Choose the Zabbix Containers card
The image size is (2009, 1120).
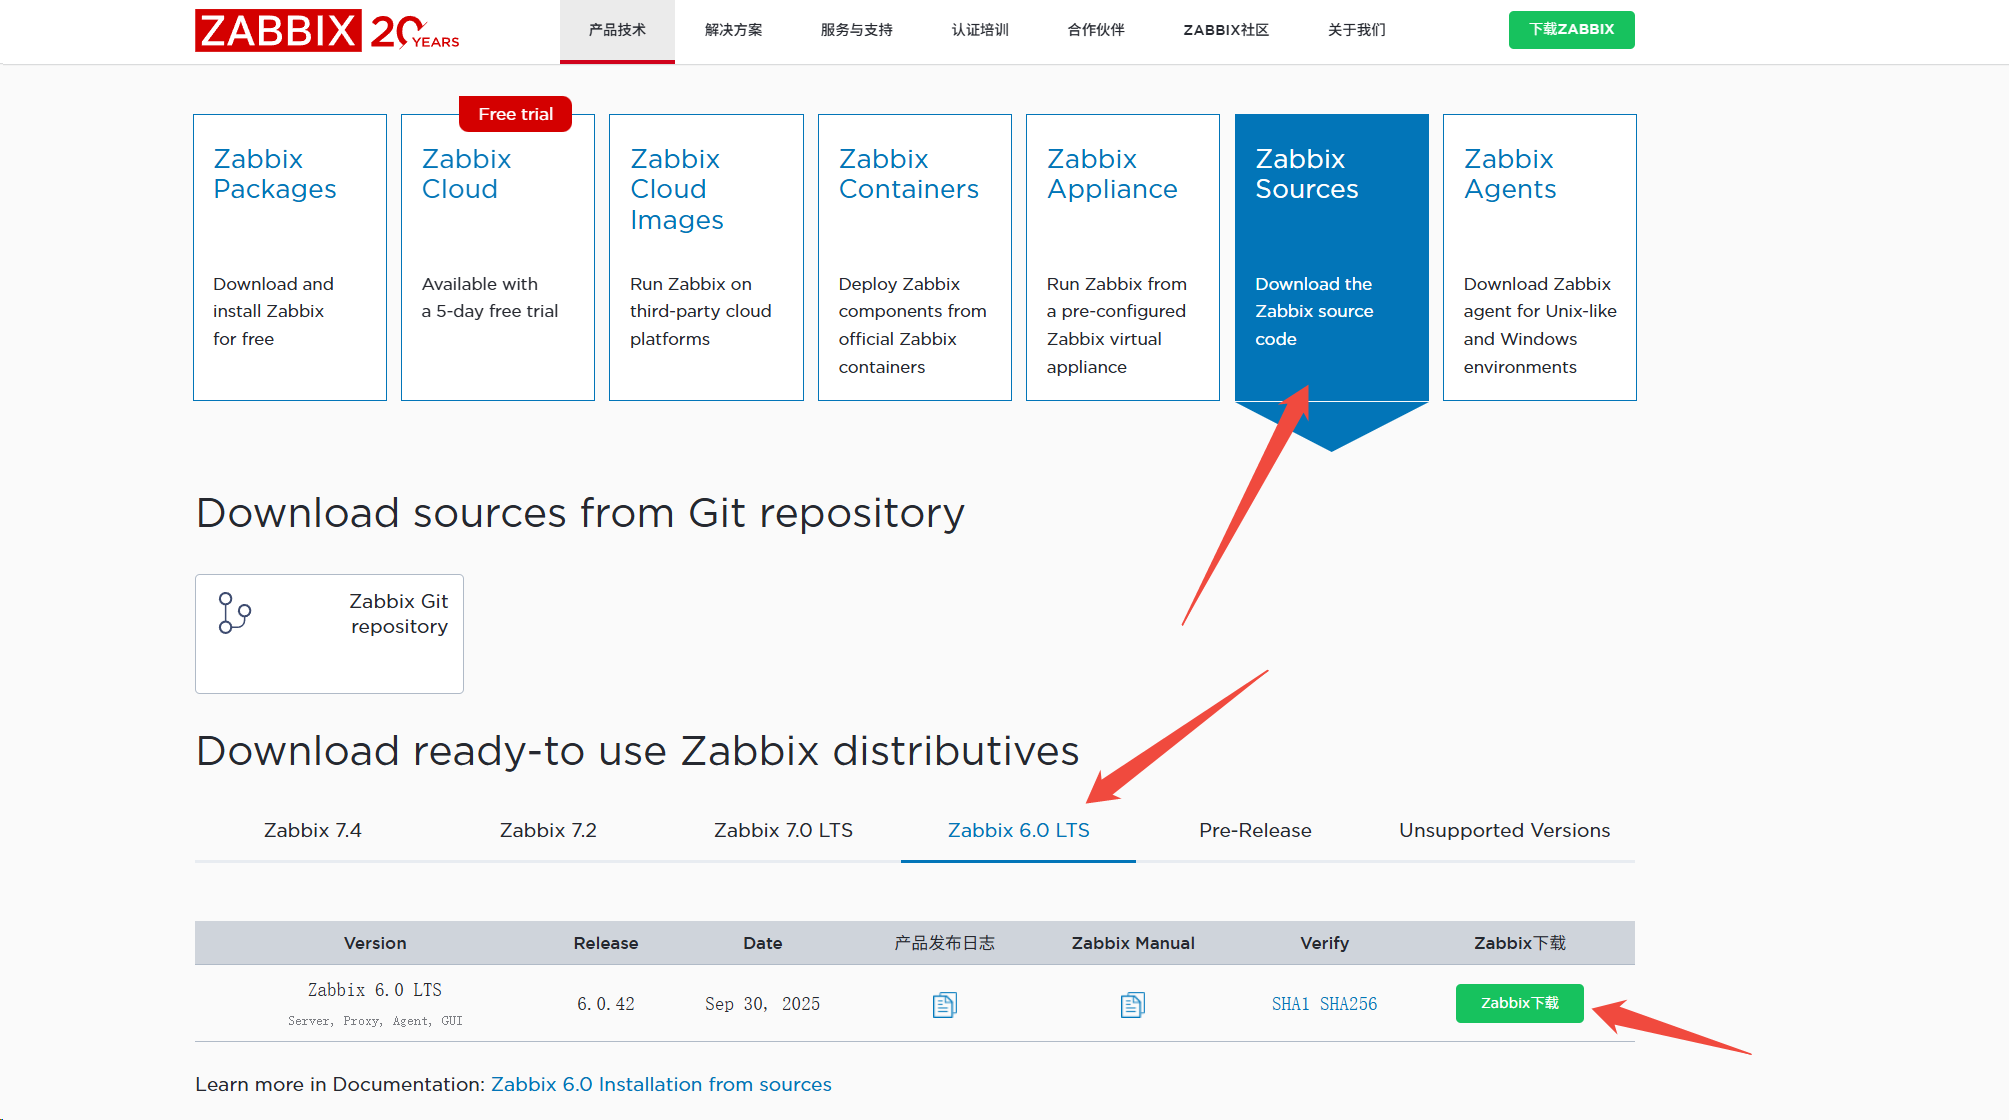(914, 257)
